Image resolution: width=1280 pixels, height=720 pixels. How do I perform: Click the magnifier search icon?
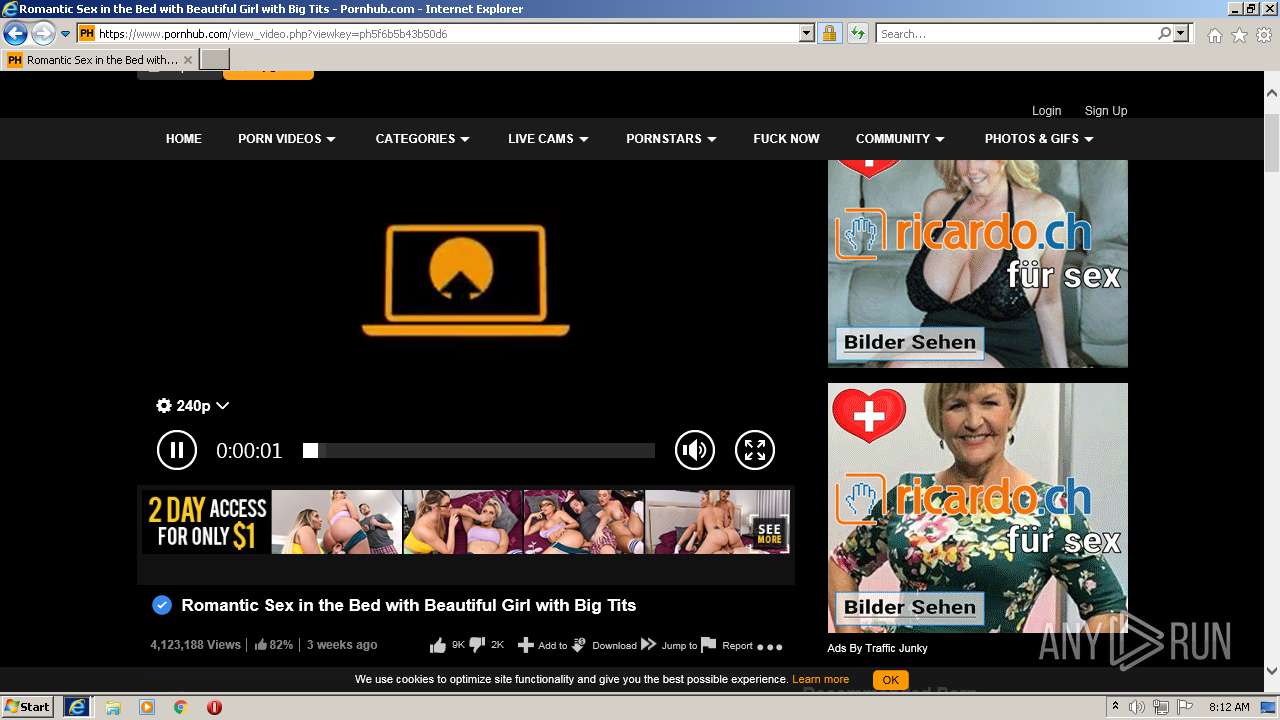(1164, 34)
